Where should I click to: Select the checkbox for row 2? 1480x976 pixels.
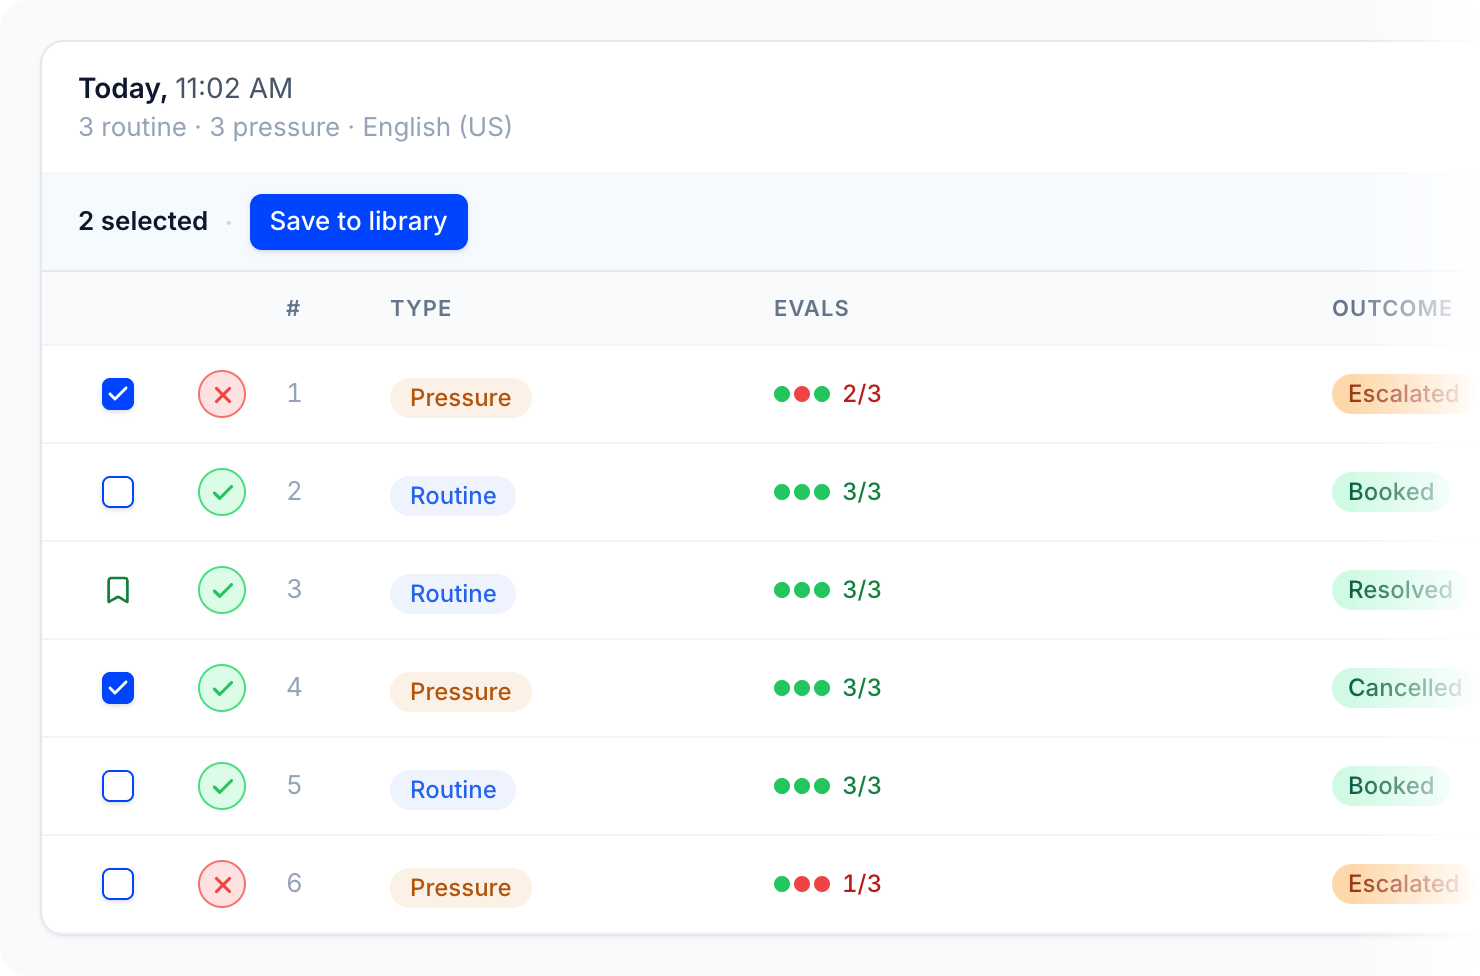118,492
